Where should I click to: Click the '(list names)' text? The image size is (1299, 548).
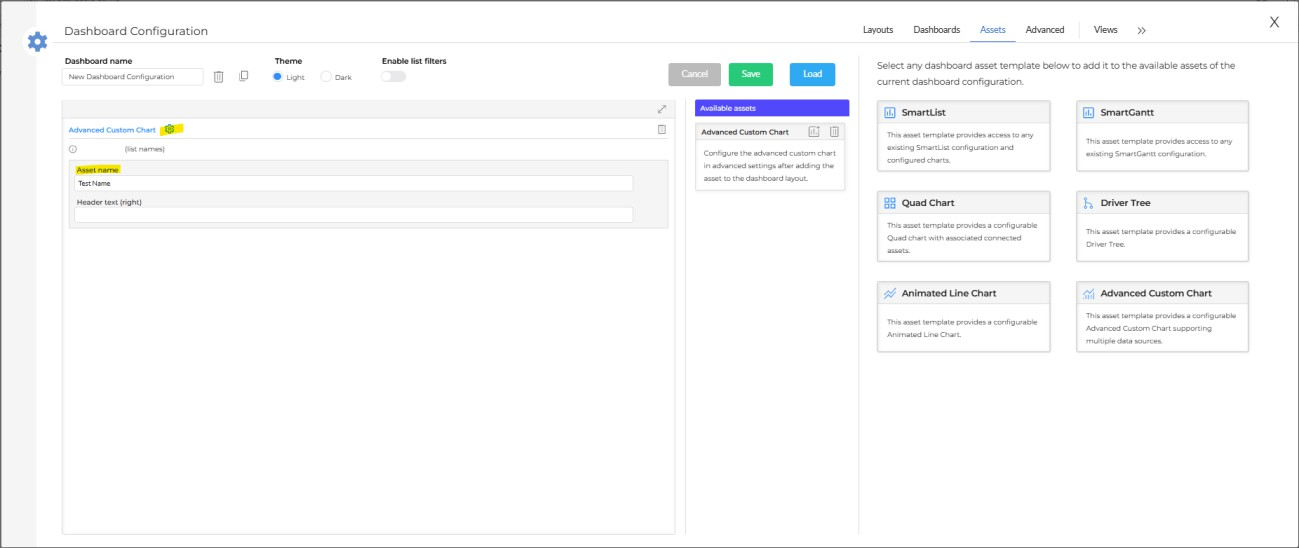tap(145, 149)
